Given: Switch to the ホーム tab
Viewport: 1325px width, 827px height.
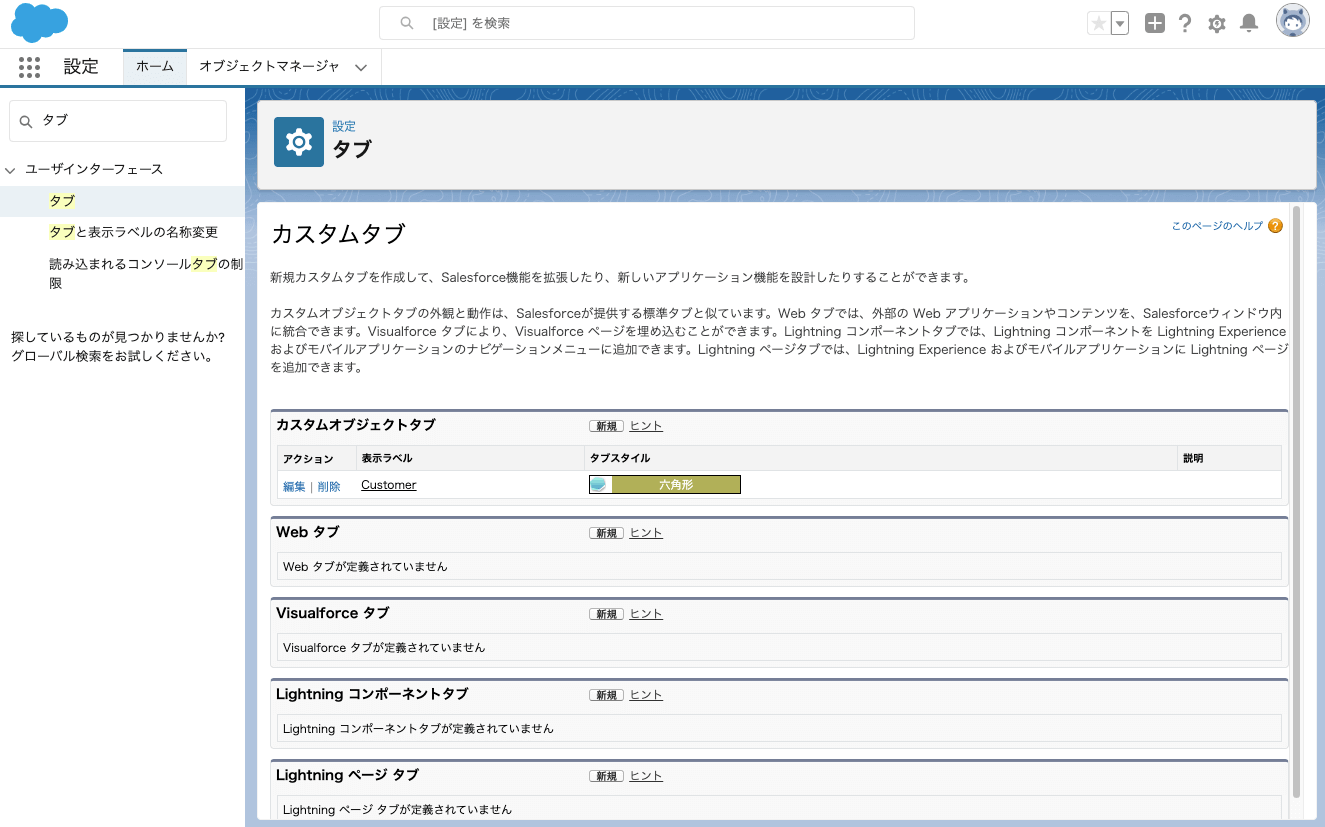Looking at the screenshot, I should point(155,67).
